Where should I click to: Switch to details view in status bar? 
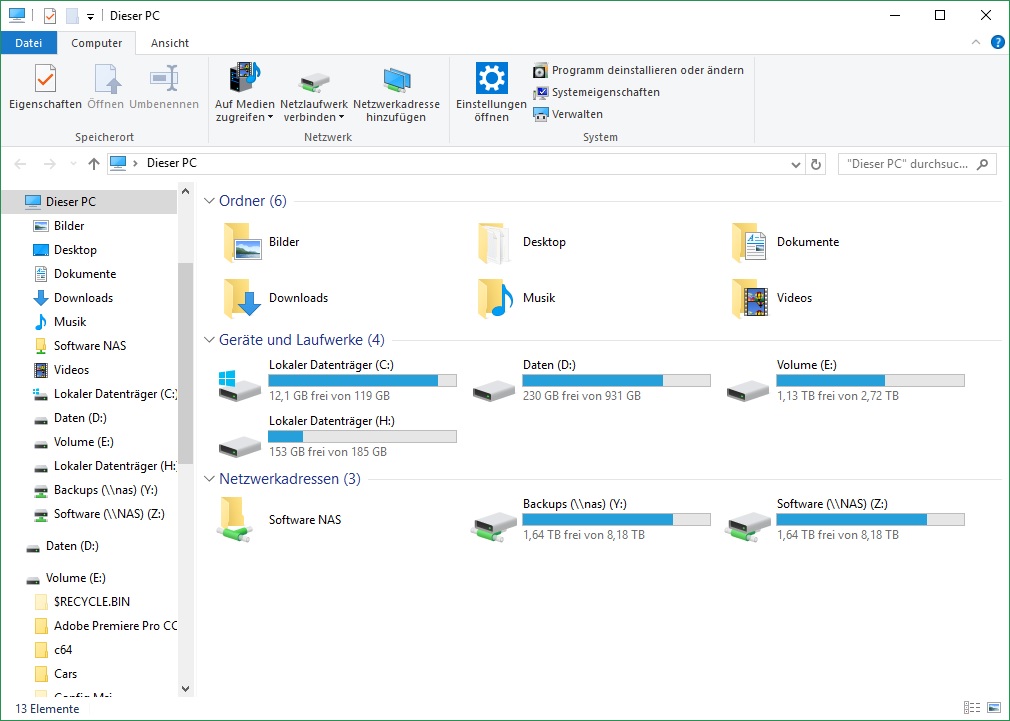pyautogui.click(x=971, y=708)
